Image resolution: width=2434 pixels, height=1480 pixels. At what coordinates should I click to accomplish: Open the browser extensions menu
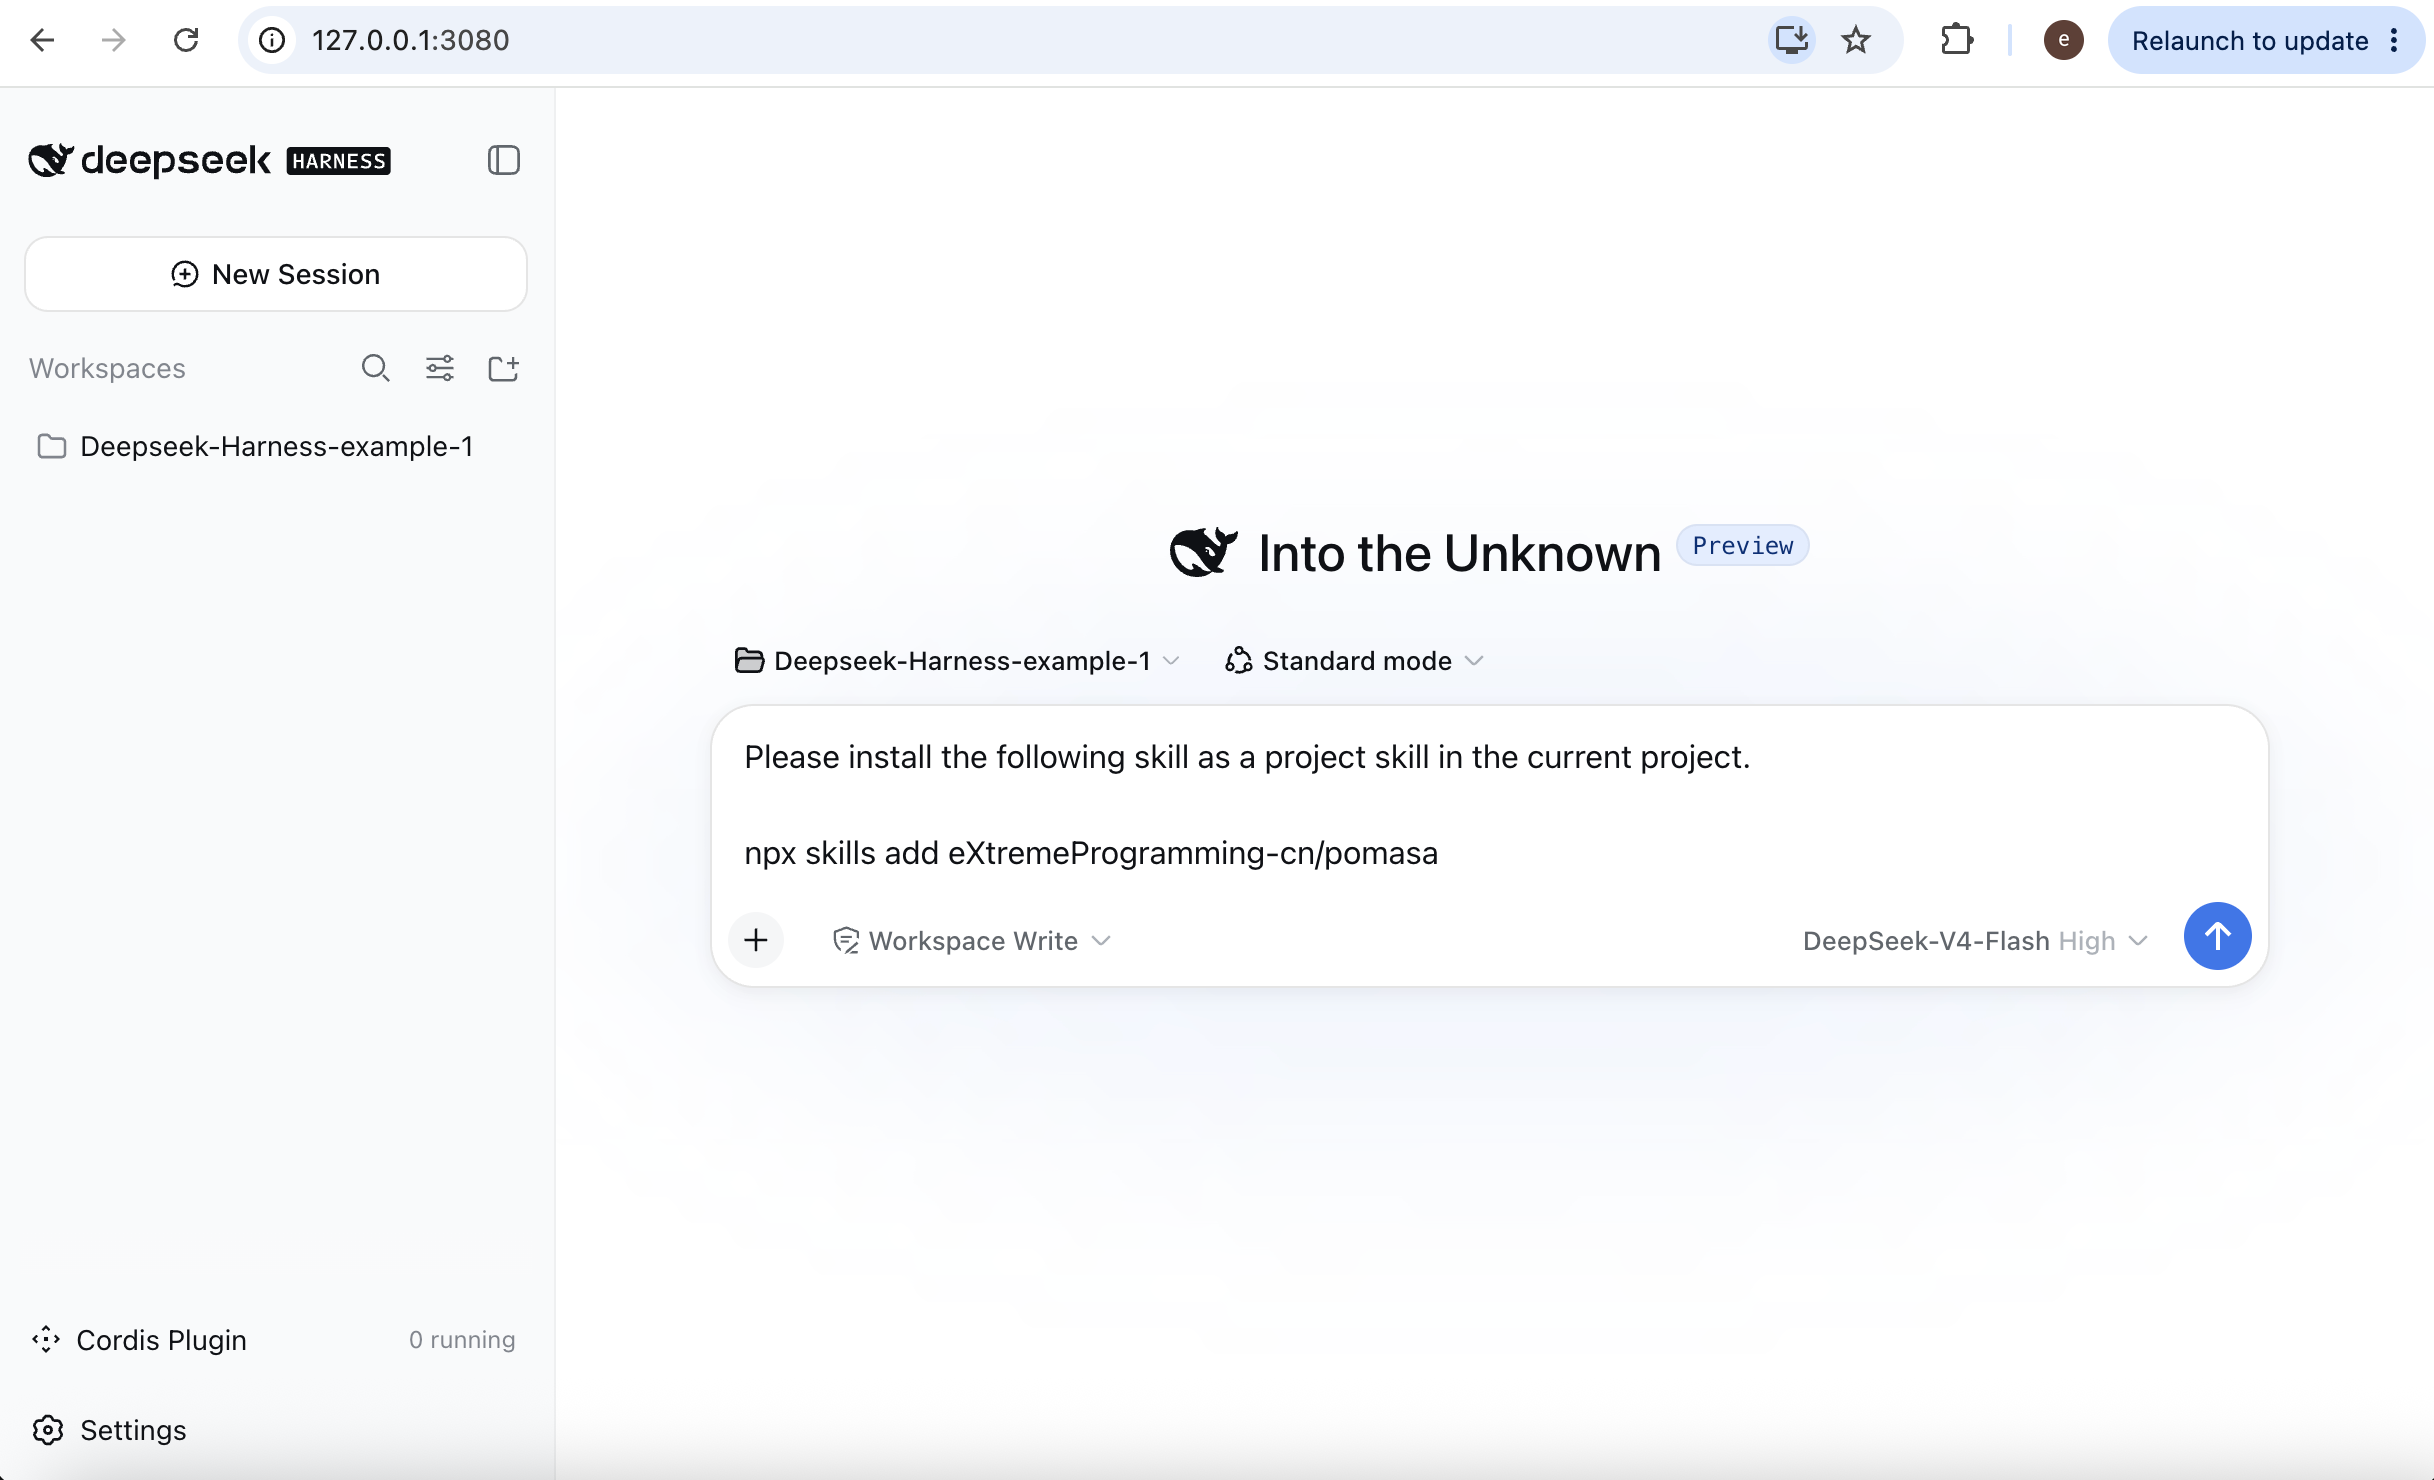point(1957,40)
